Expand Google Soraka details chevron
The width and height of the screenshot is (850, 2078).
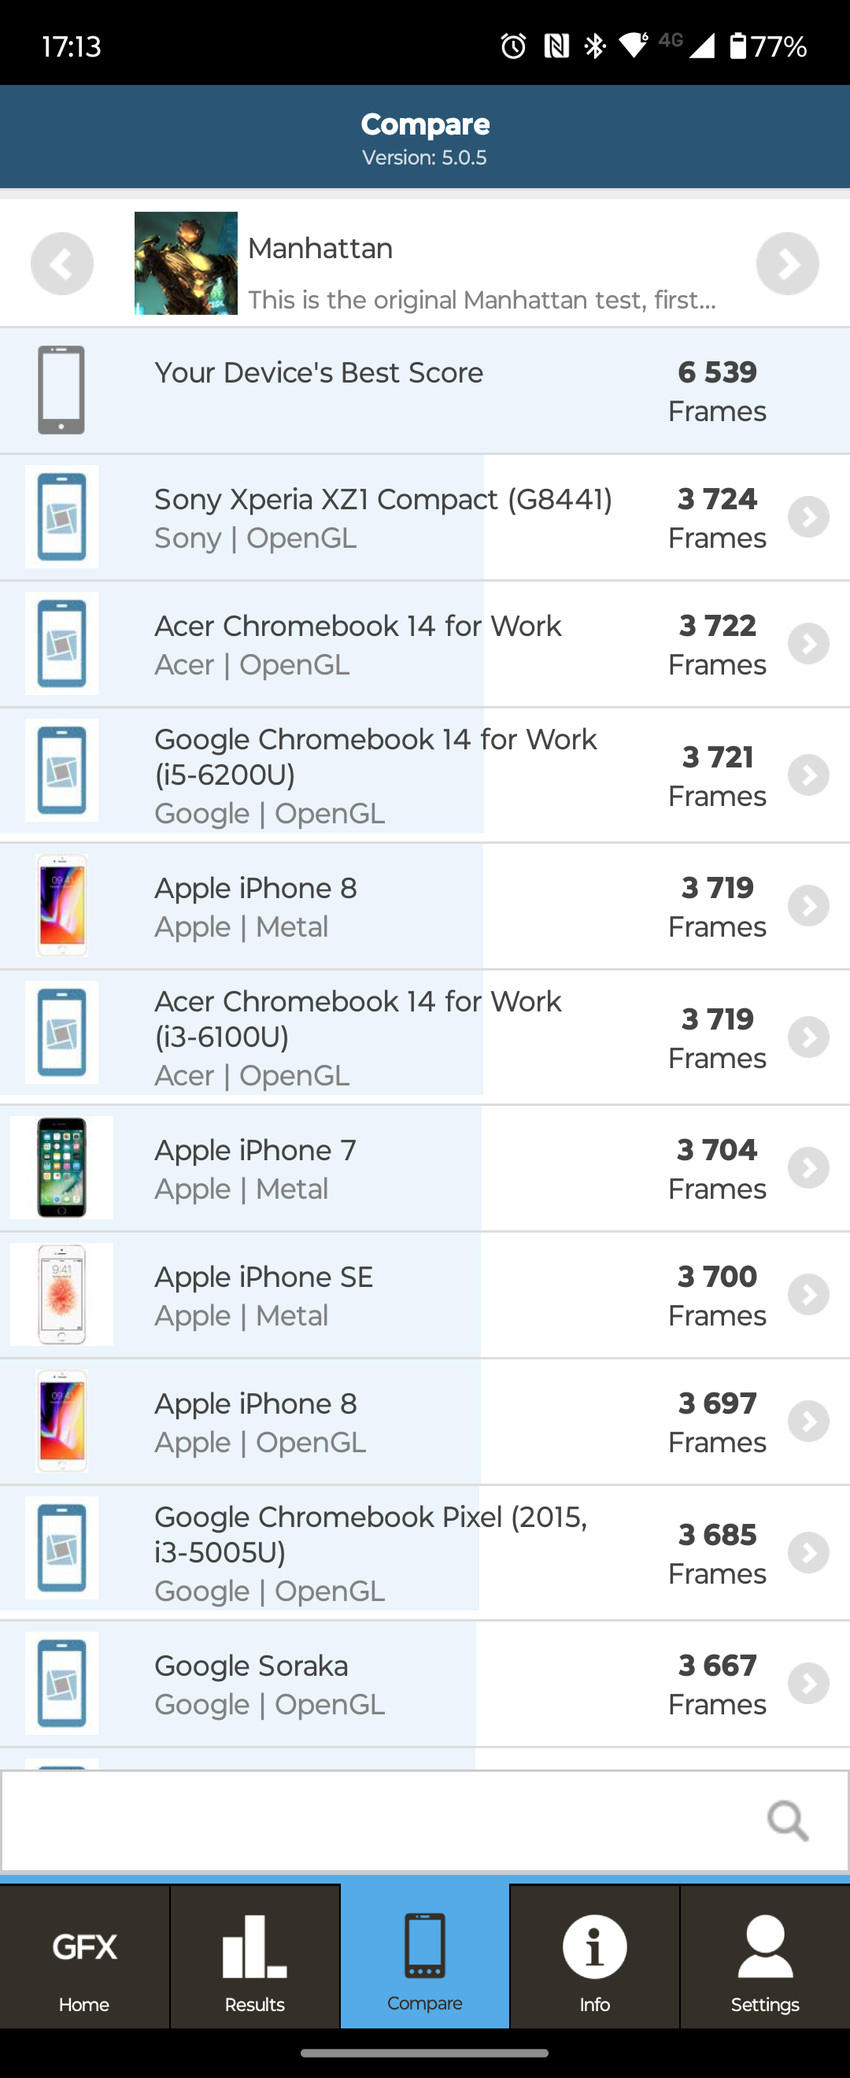tap(808, 1684)
